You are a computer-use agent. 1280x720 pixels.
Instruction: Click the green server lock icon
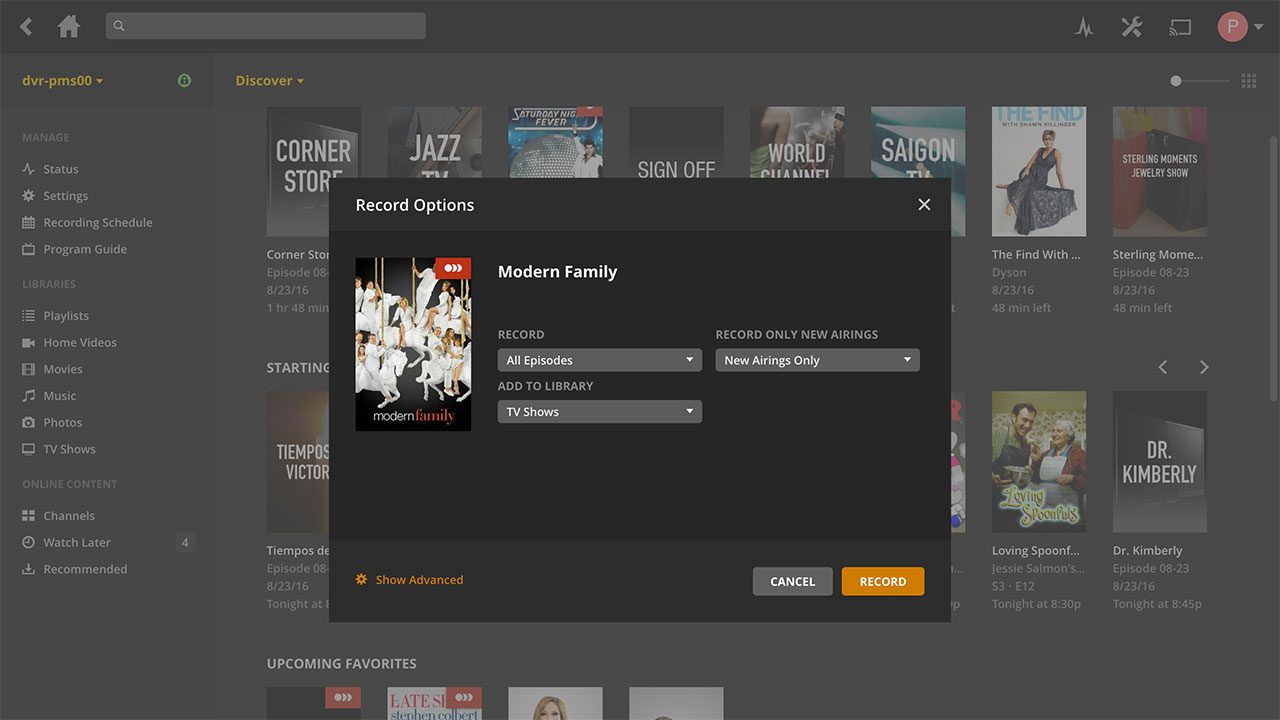184,80
